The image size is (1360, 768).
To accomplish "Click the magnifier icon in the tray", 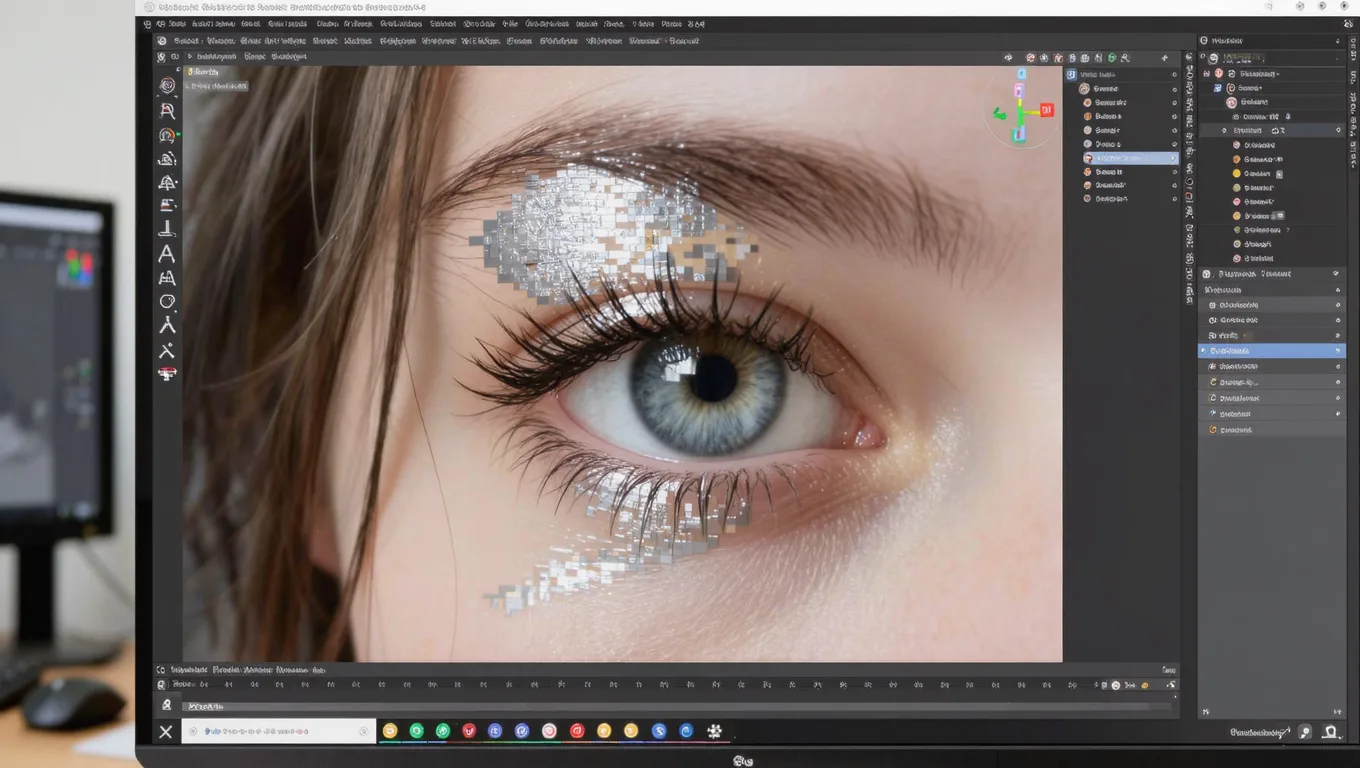I will 1305,732.
